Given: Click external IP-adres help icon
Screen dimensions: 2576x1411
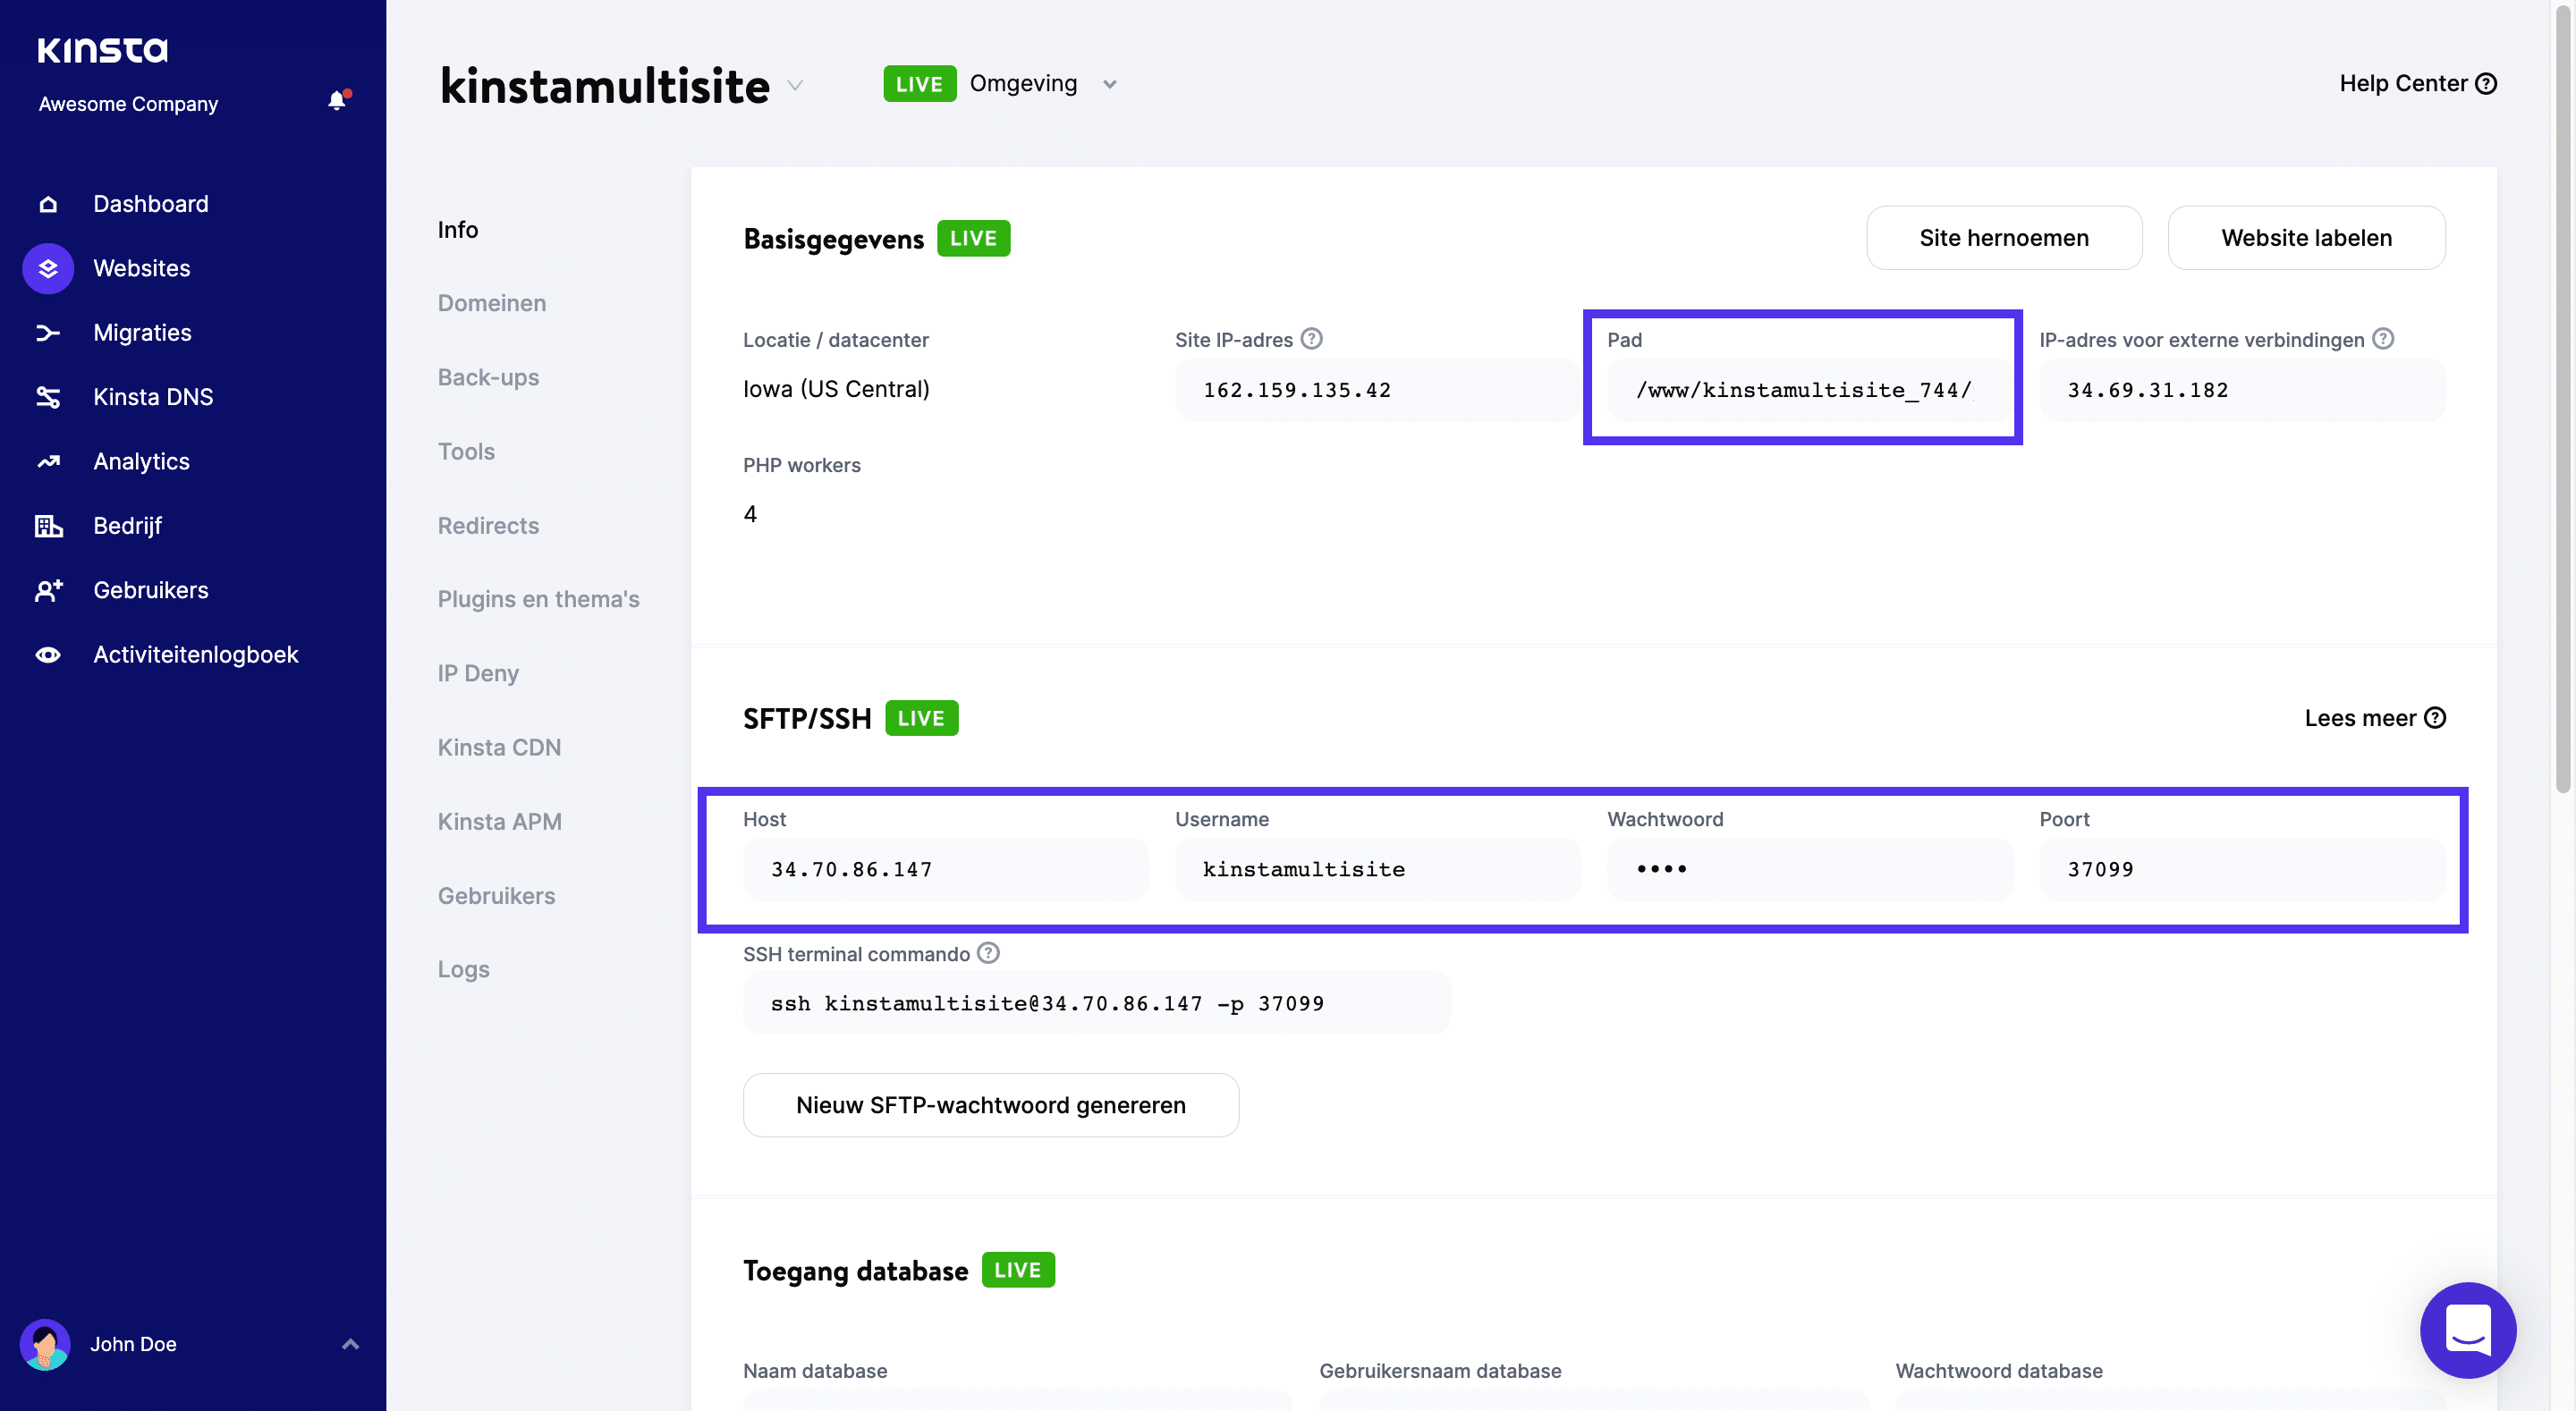Looking at the screenshot, I should 2383,339.
